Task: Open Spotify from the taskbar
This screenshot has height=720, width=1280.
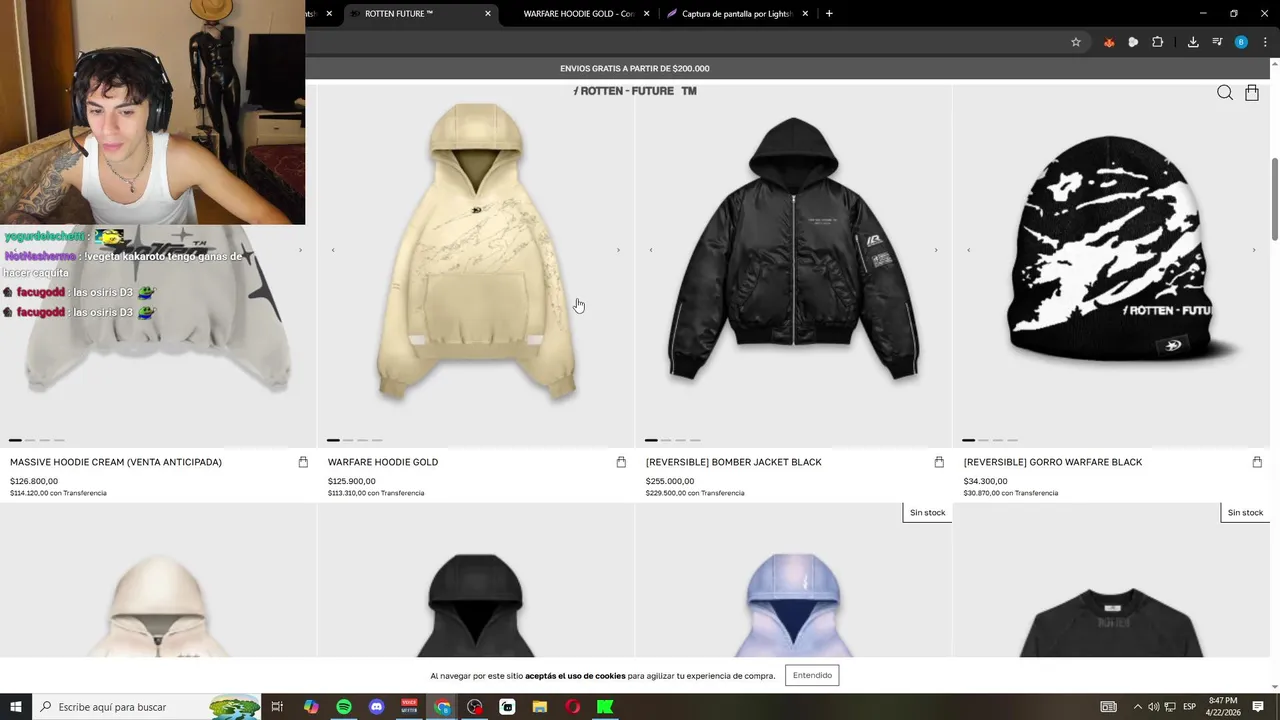Action: 344,707
